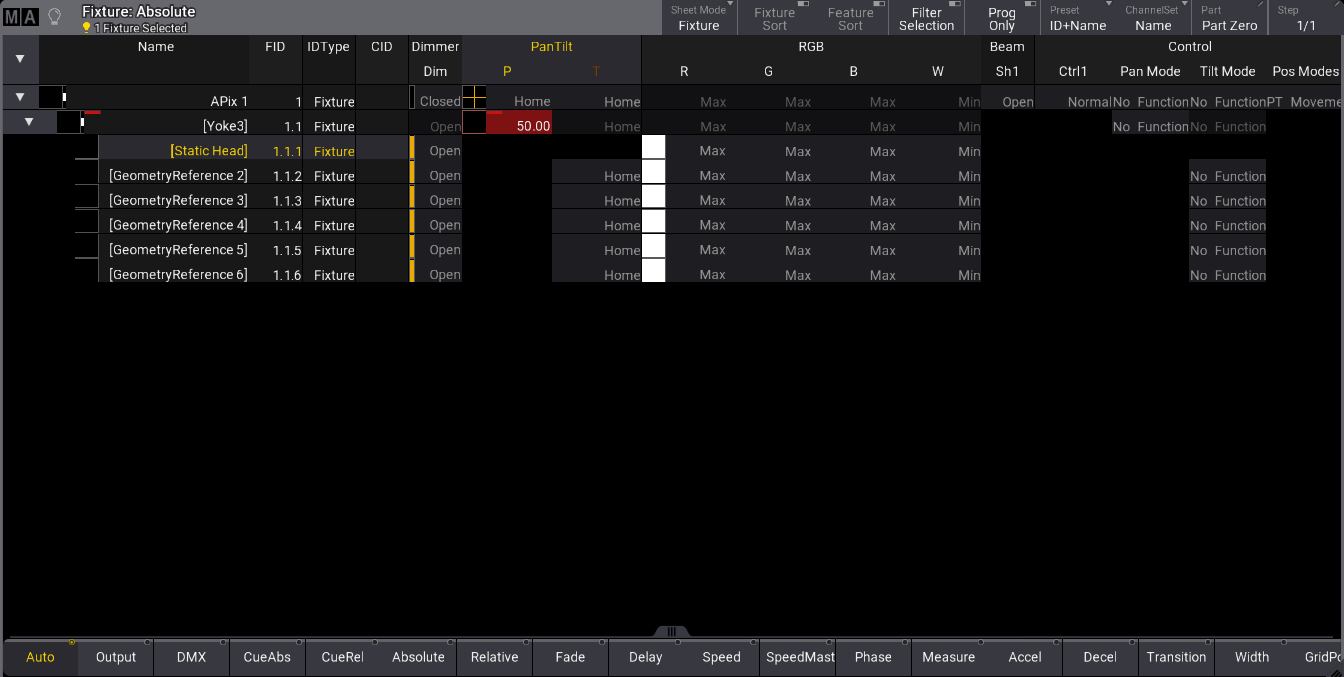Select the Fade layer tab
This screenshot has width=1344, height=677.
tap(570, 657)
